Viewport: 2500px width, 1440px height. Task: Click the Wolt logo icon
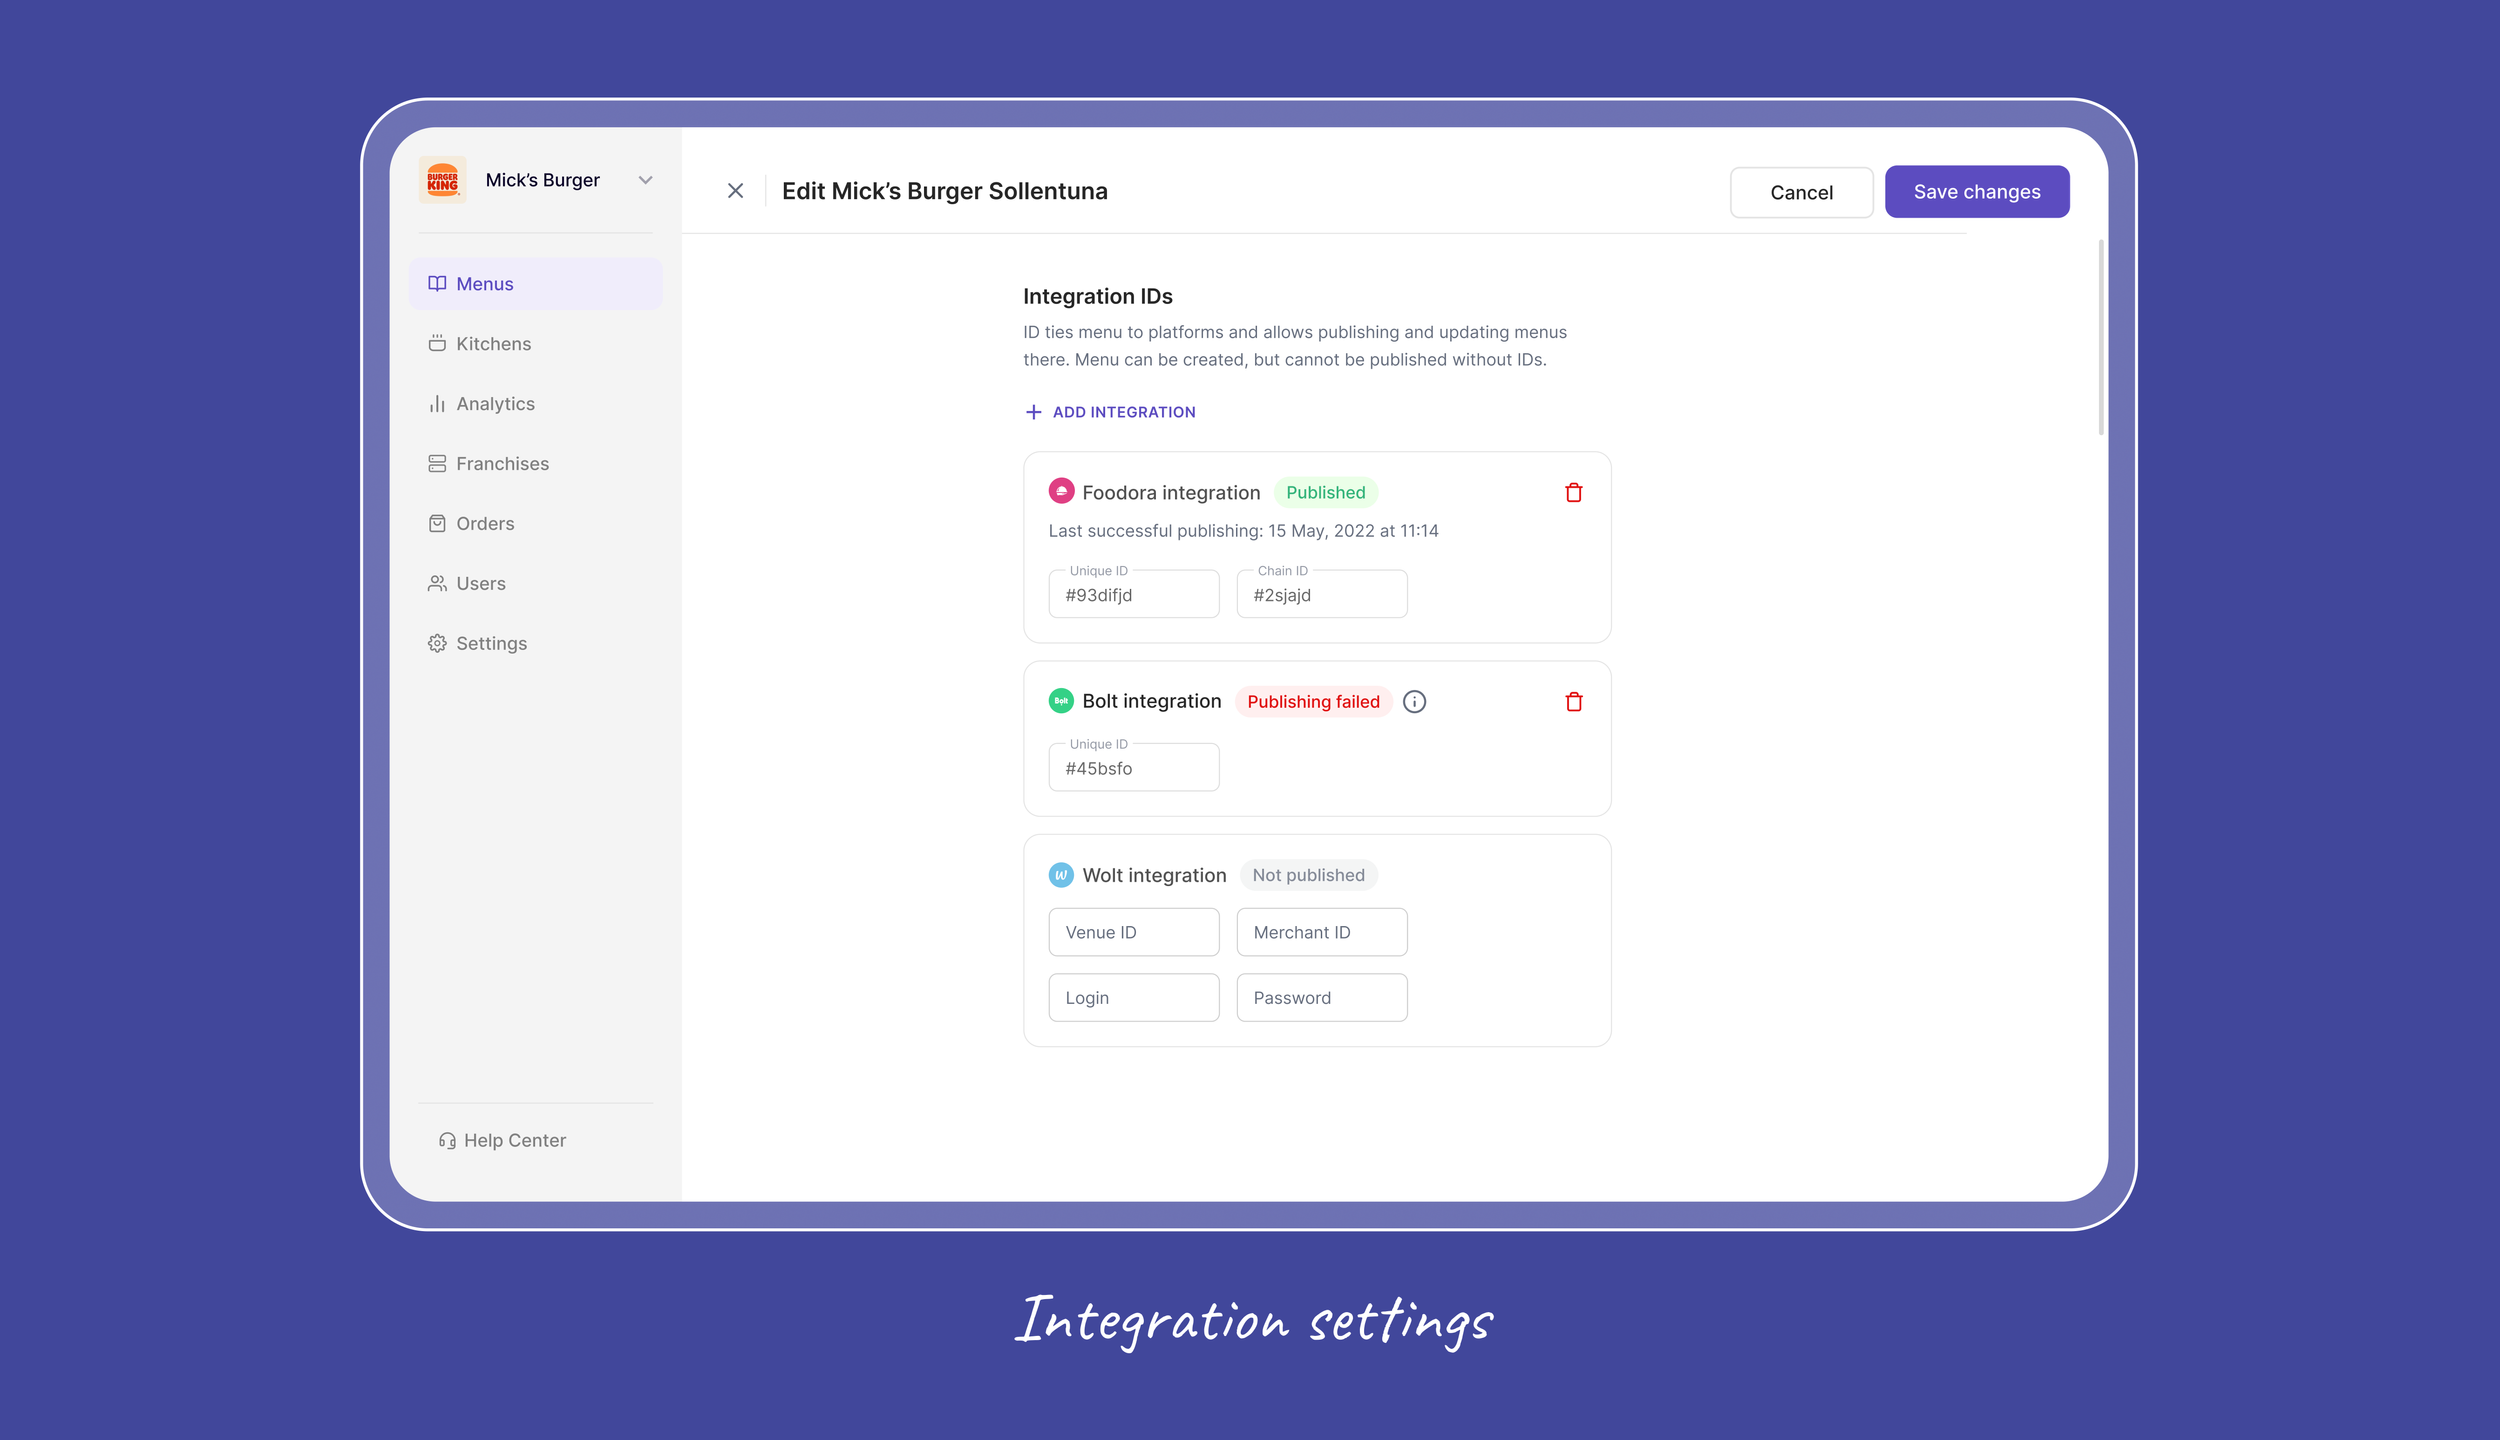click(1061, 875)
